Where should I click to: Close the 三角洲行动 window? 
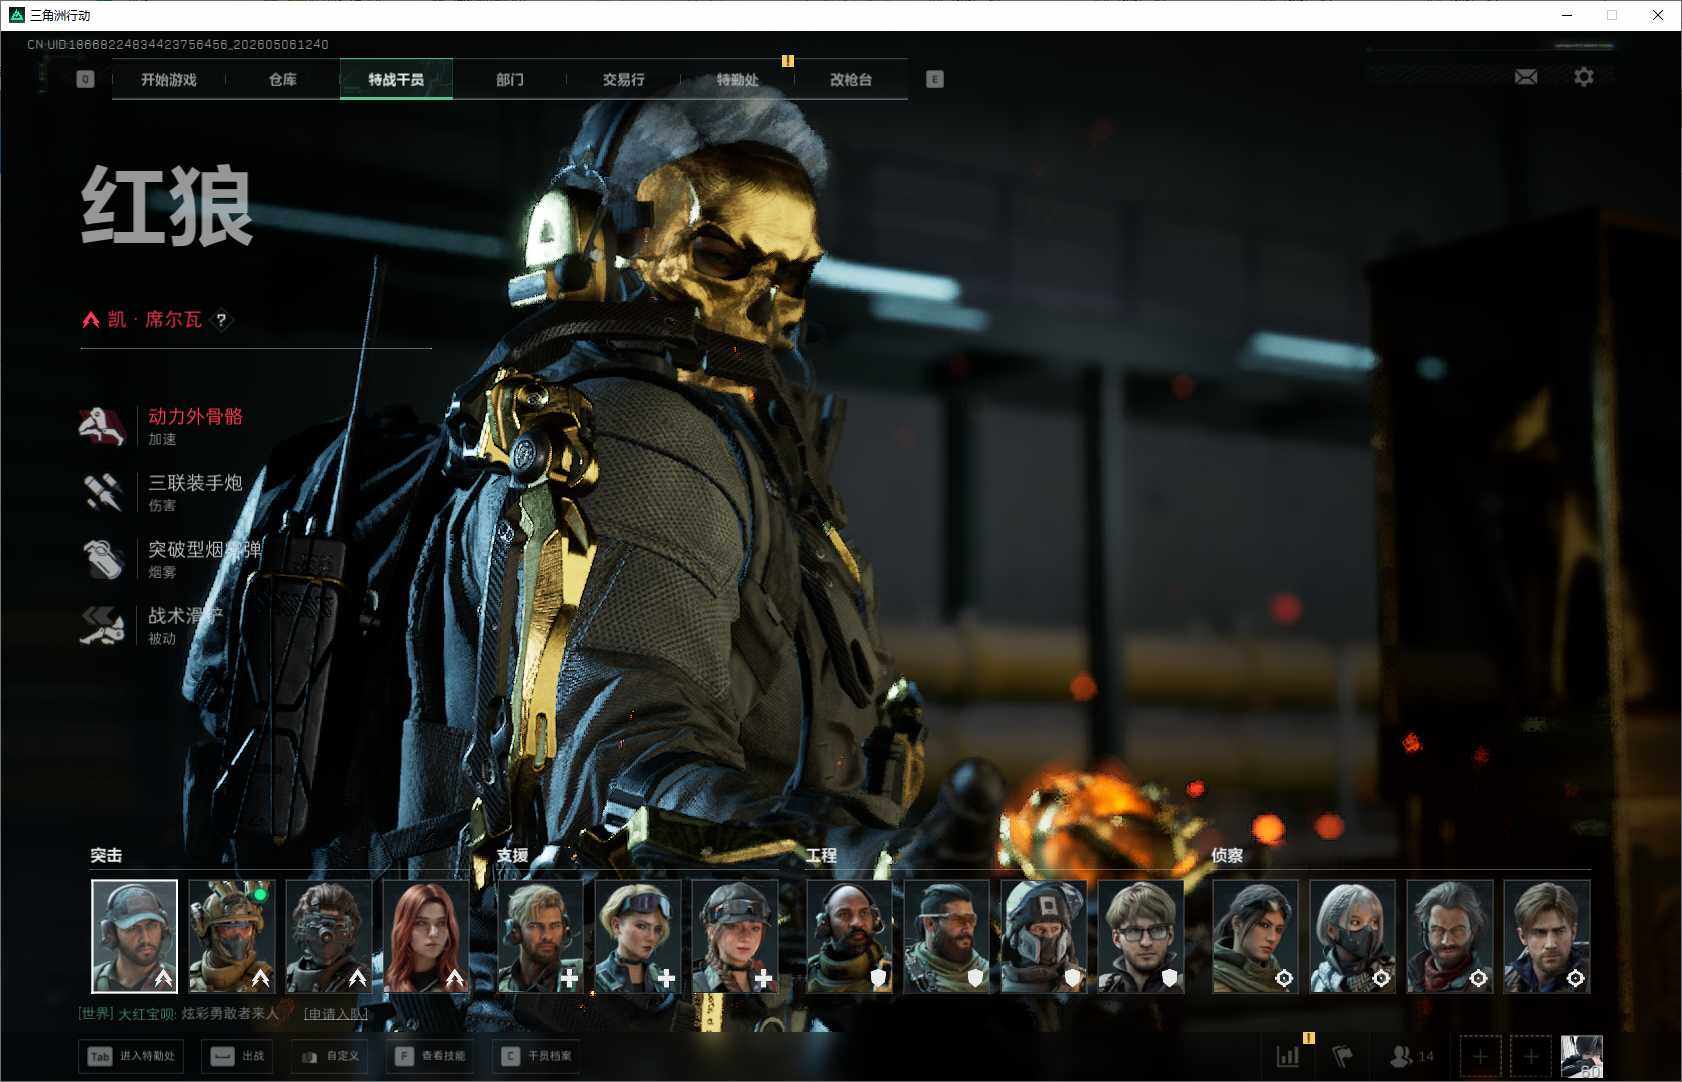(x=1658, y=15)
